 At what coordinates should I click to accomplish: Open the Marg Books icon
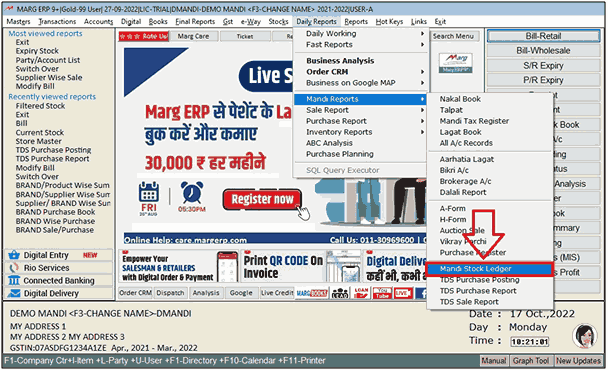(x=312, y=293)
